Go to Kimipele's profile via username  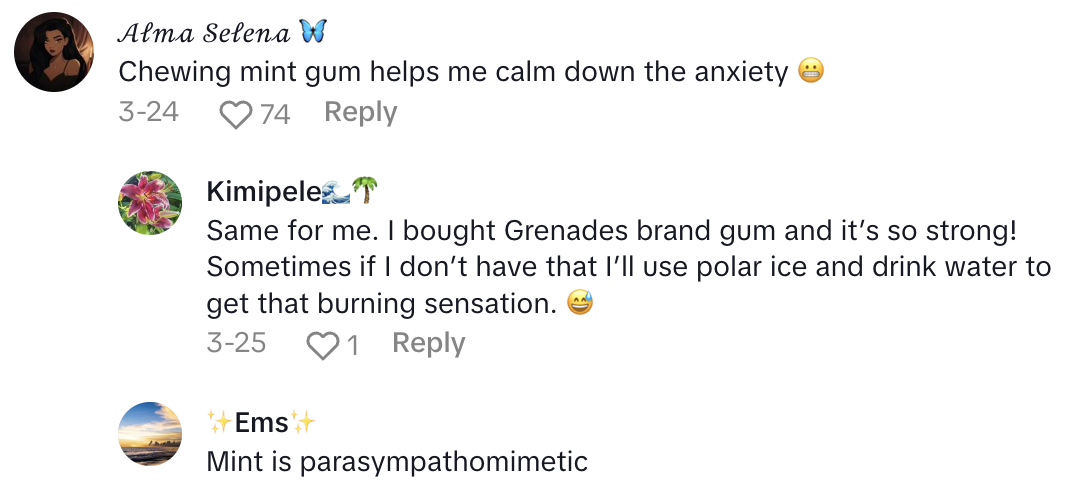pyautogui.click(x=264, y=191)
